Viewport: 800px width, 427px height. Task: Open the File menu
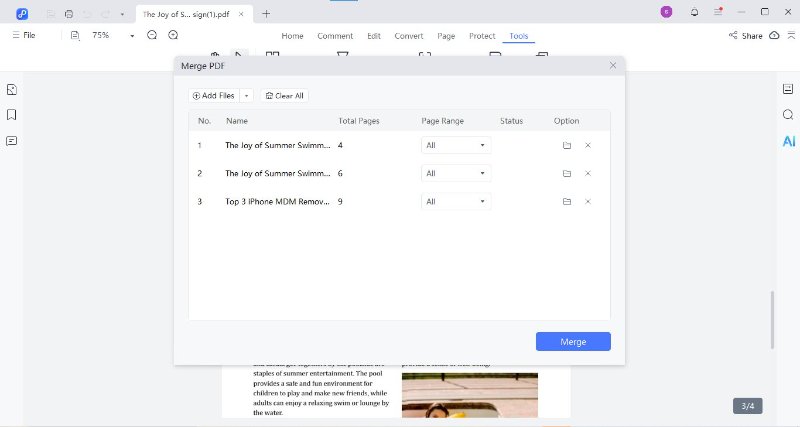click(x=24, y=35)
